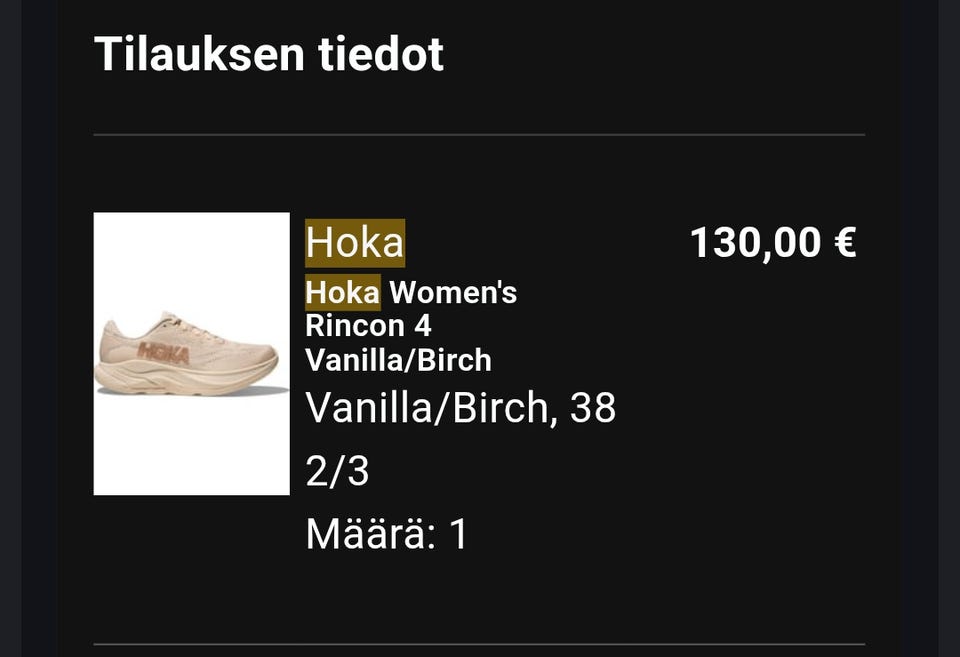Open the Hoka shoe product thumbnail
This screenshot has width=960, height=657.
192,353
